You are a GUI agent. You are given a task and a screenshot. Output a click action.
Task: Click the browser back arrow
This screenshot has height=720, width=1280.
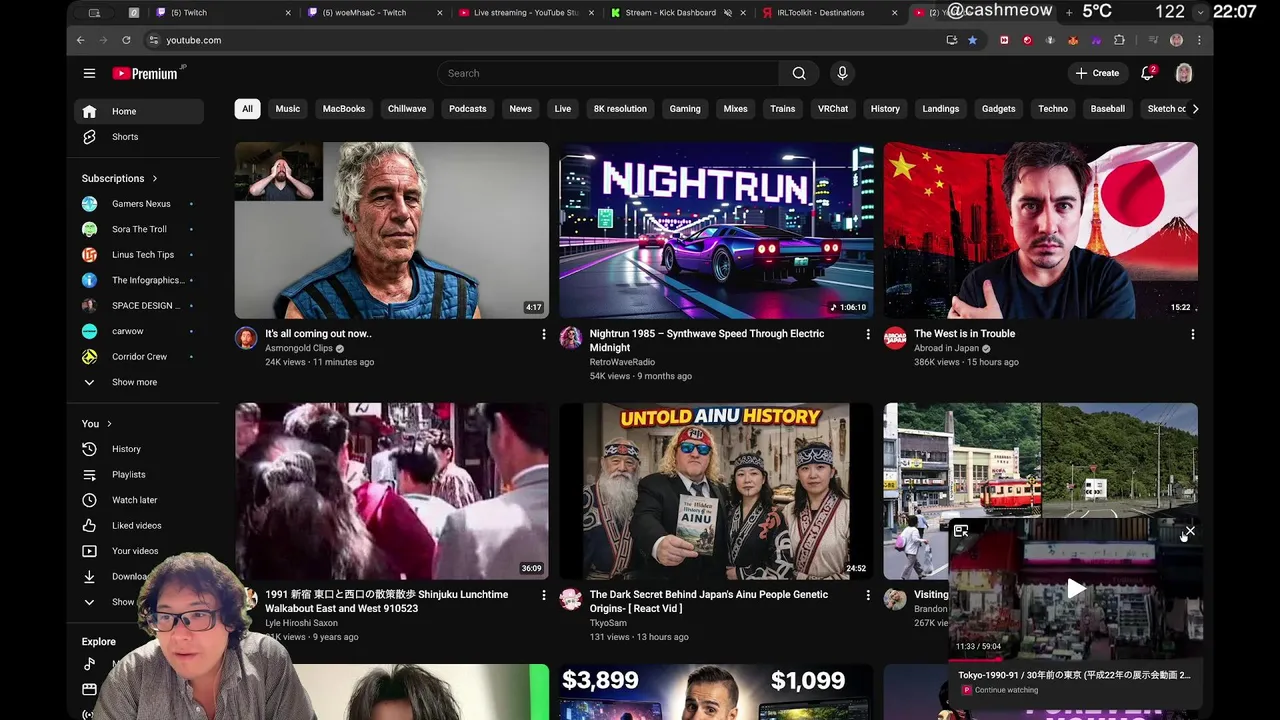[x=81, y=40]
